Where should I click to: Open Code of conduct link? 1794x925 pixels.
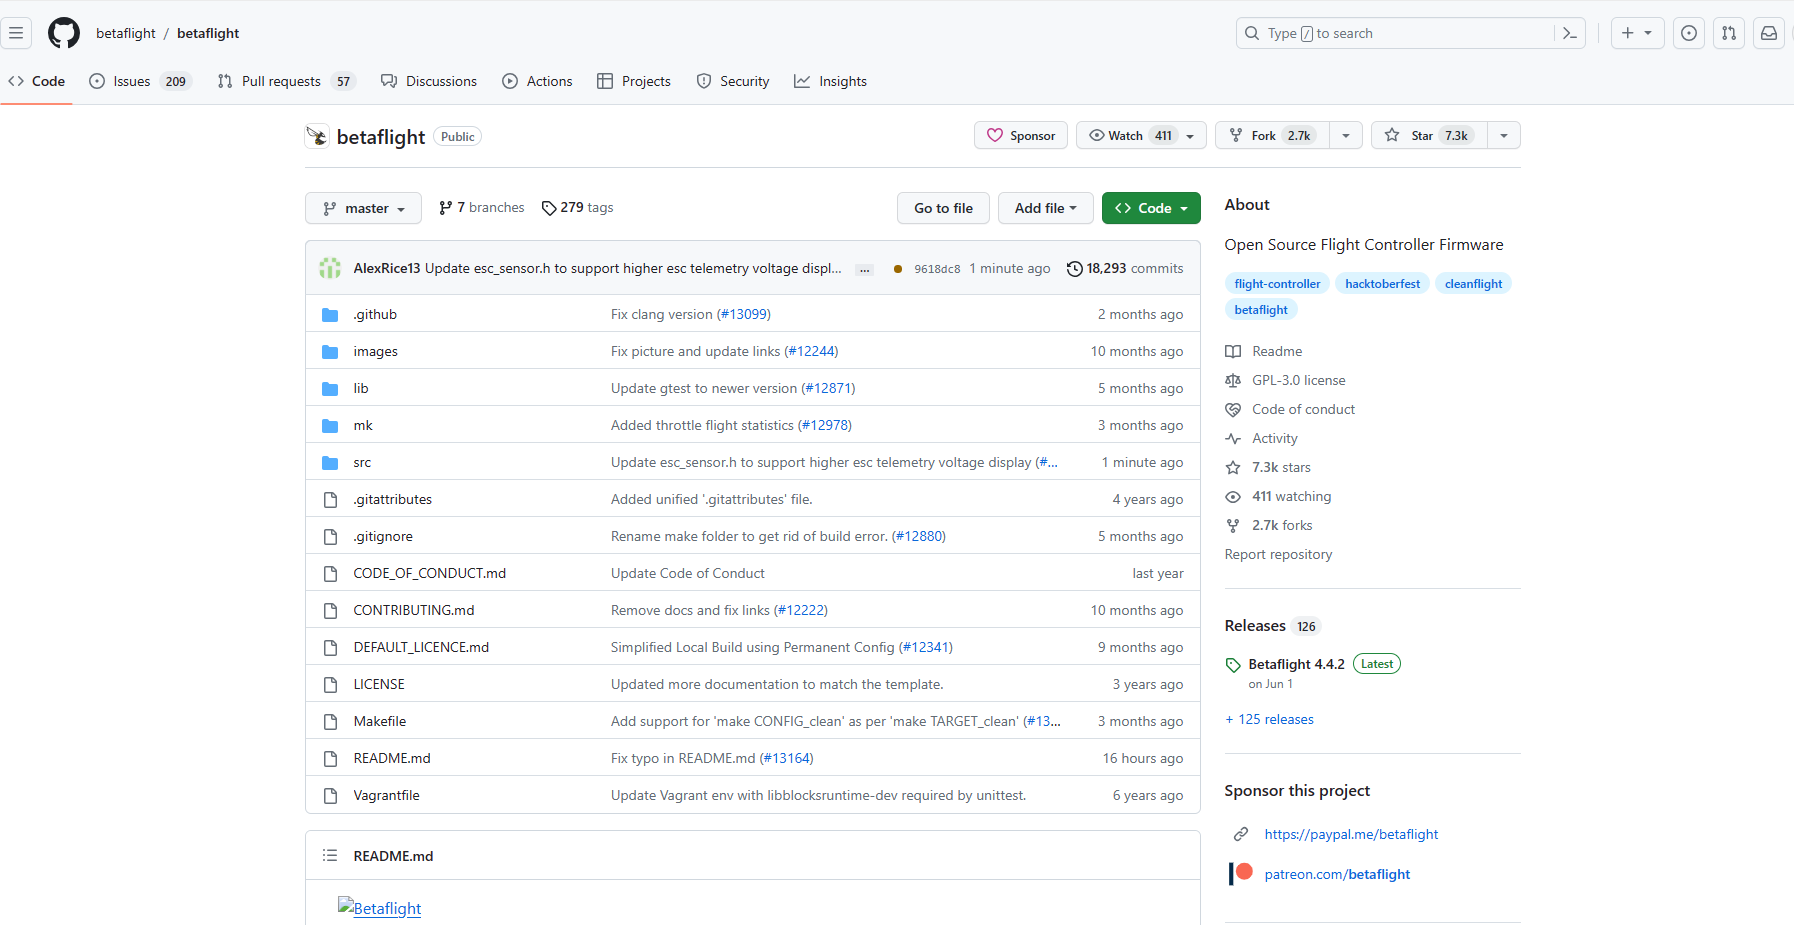pos(1290,409)
